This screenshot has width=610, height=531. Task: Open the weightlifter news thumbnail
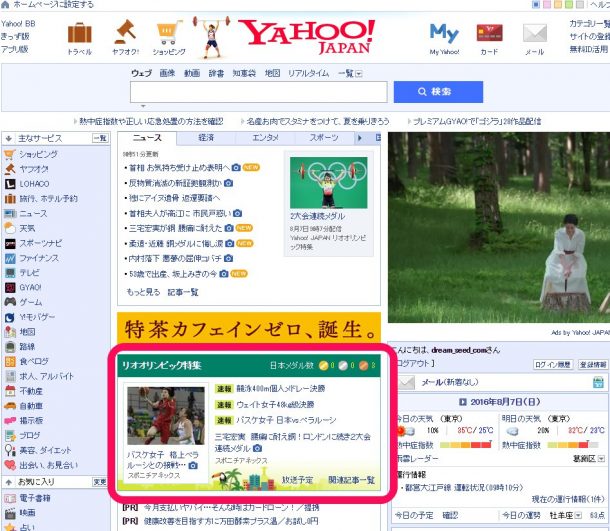(x=329, y=183)
